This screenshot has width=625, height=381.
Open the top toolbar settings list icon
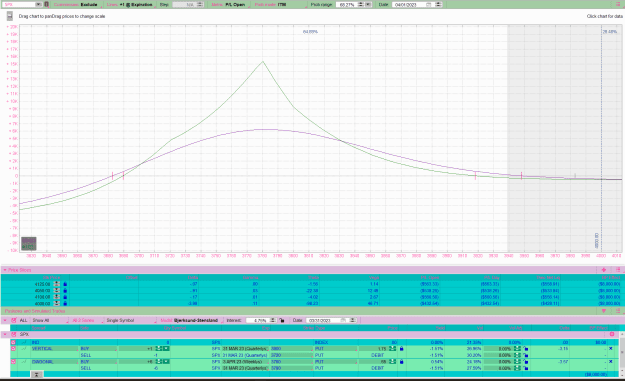tap(618, 4)
